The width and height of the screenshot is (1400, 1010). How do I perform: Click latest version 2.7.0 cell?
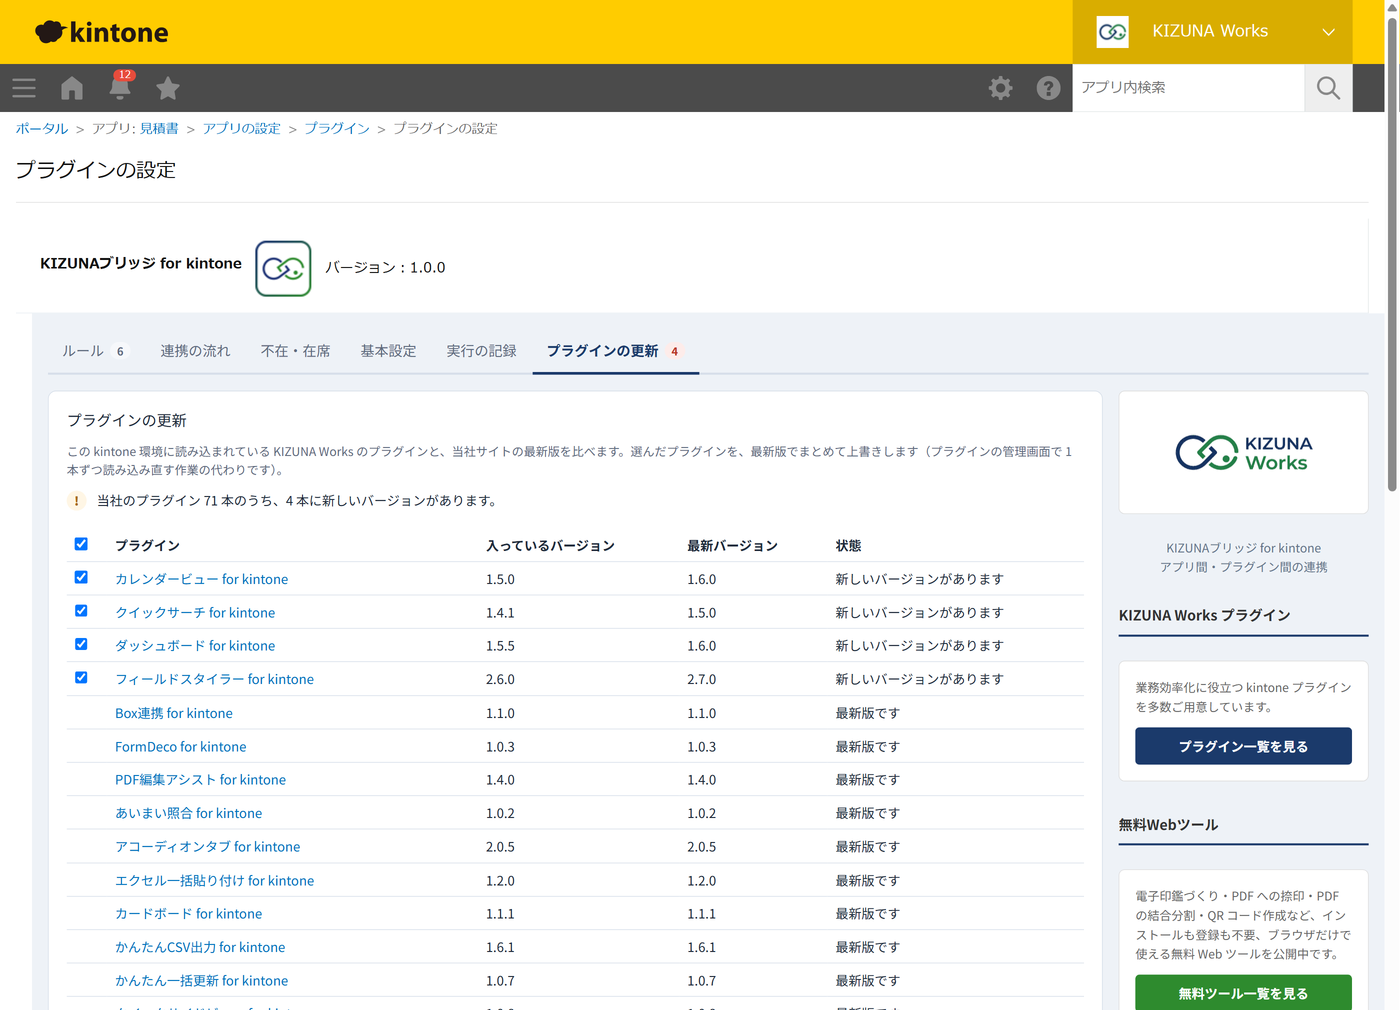point(701,679)
